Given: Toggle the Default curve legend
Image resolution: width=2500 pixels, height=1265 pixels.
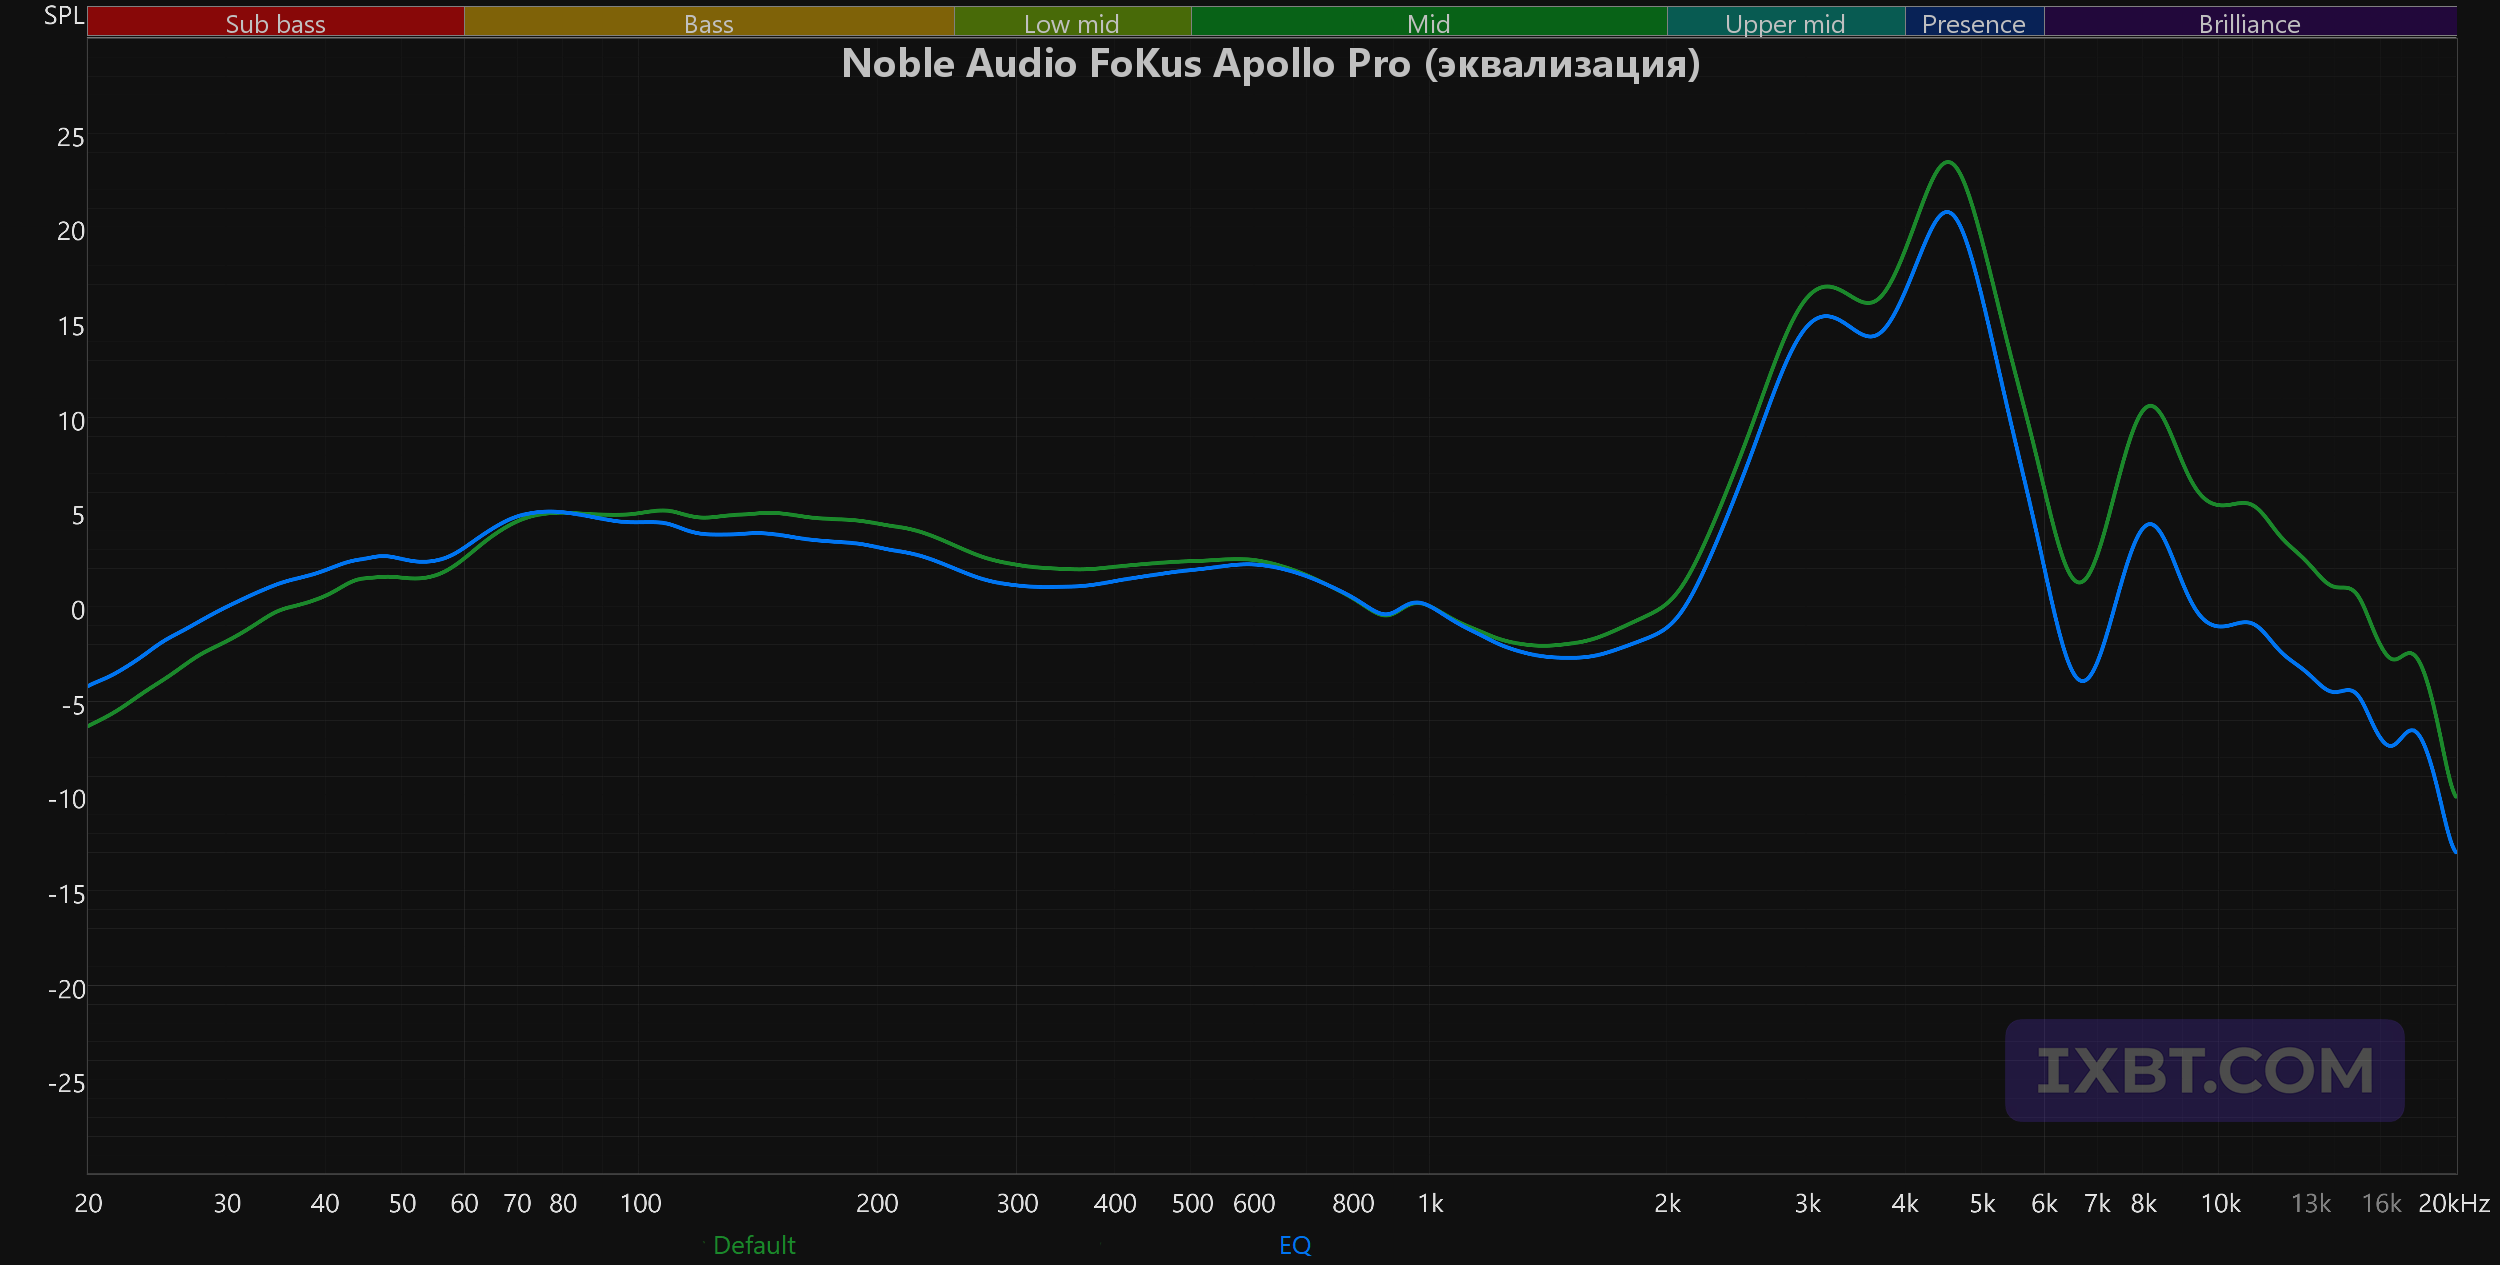Looking at the screenshot, I should (x=754, y=1245).
